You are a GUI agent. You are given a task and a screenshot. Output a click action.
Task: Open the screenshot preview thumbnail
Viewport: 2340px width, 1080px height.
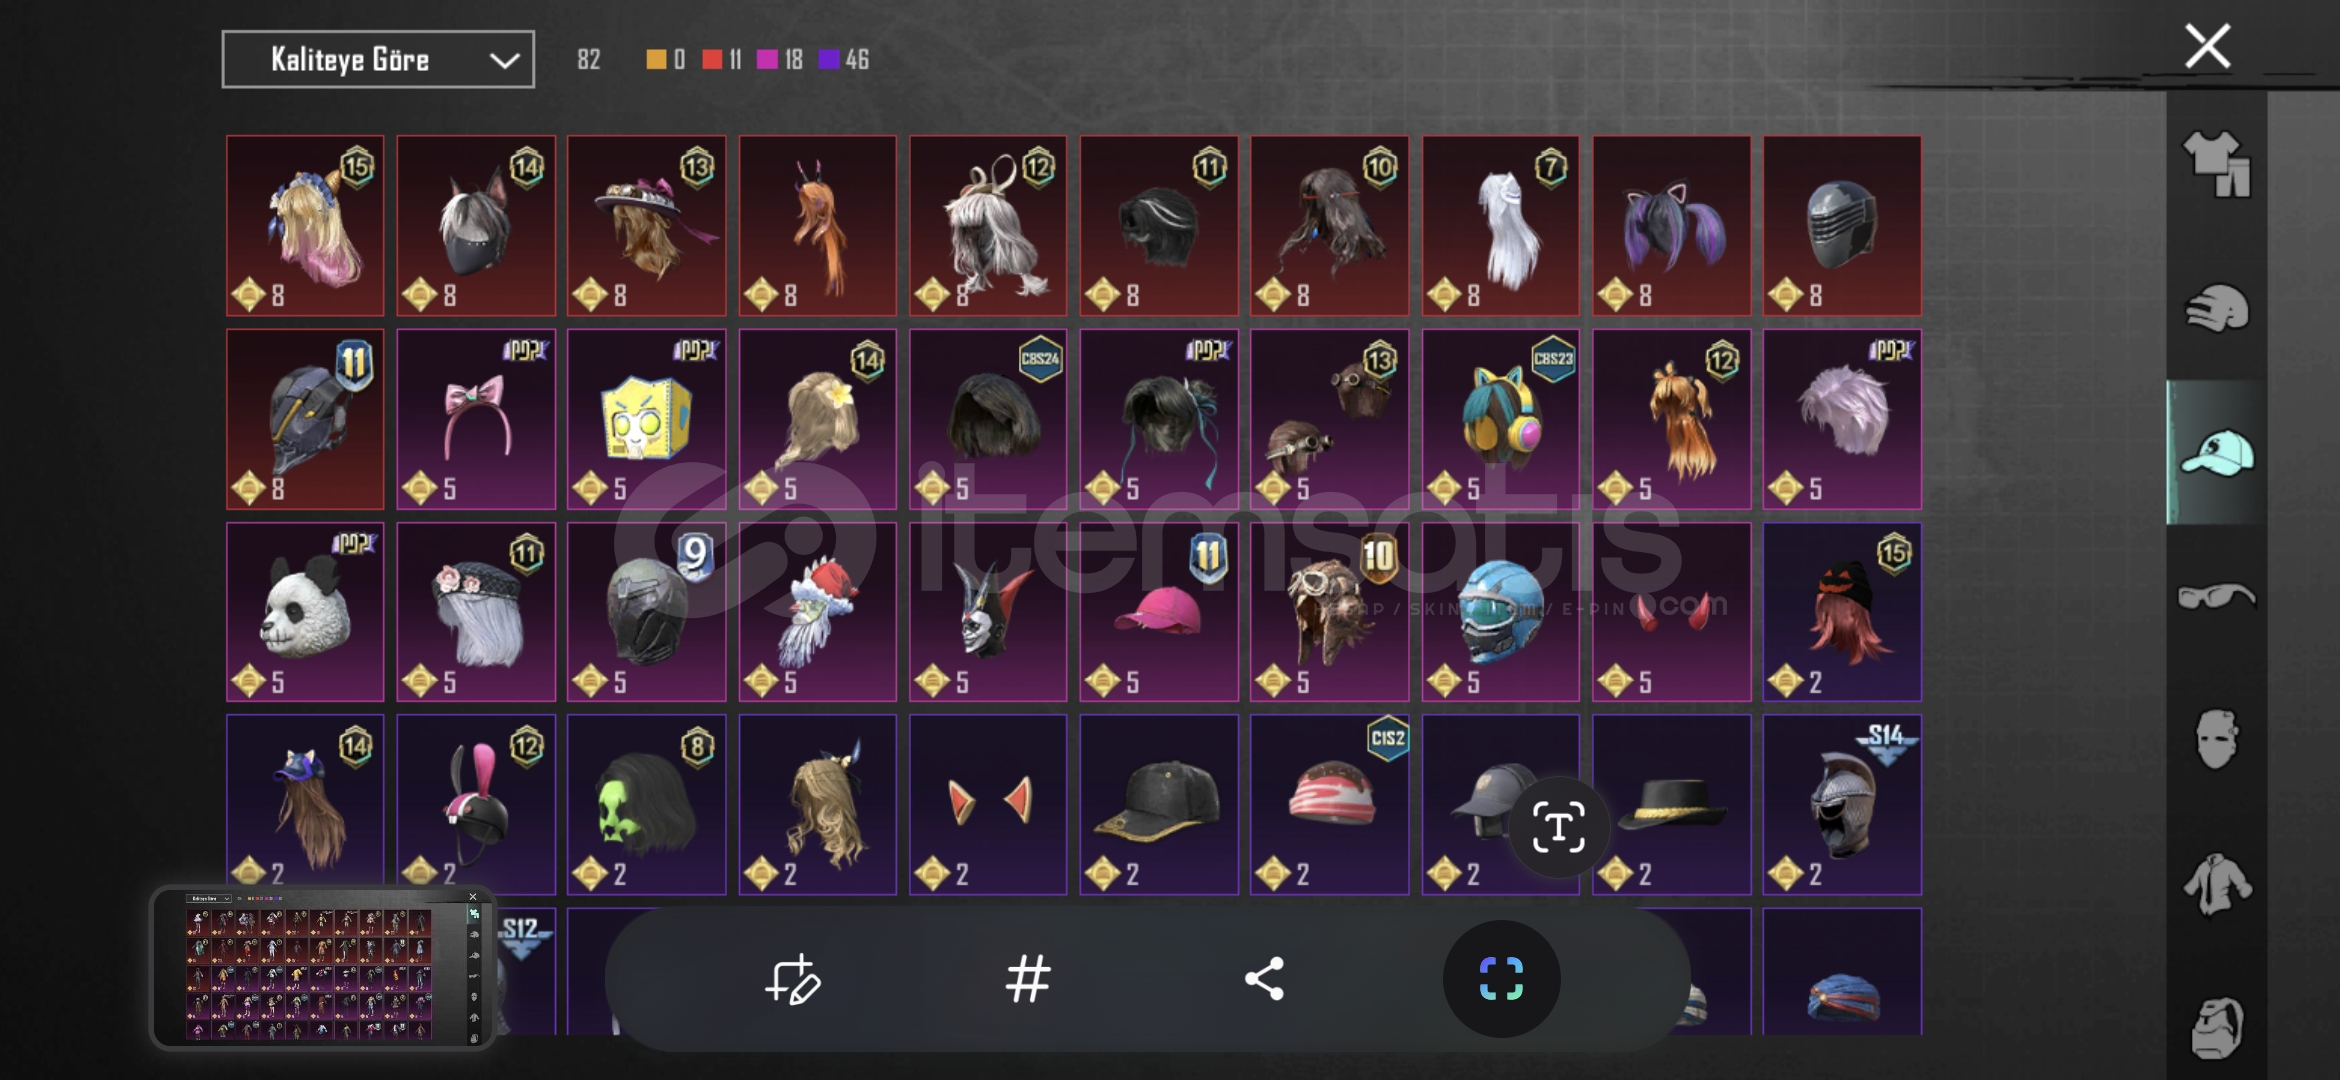pos(323,967)
